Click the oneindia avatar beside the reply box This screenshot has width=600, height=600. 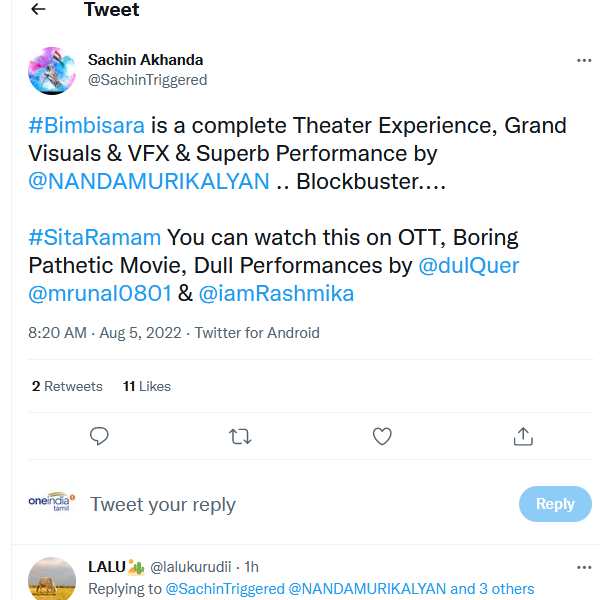(x=52, y=503)
